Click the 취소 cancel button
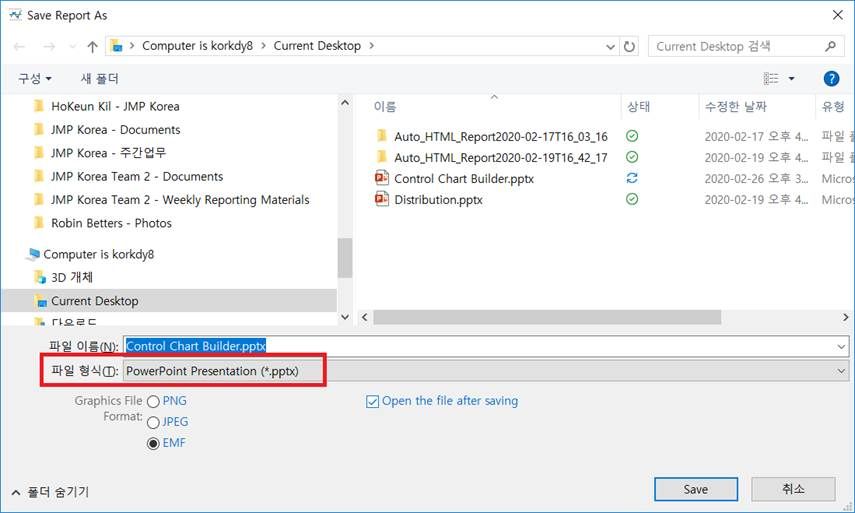This screenshot has width=855, height=513. click(x=792, y=489)
